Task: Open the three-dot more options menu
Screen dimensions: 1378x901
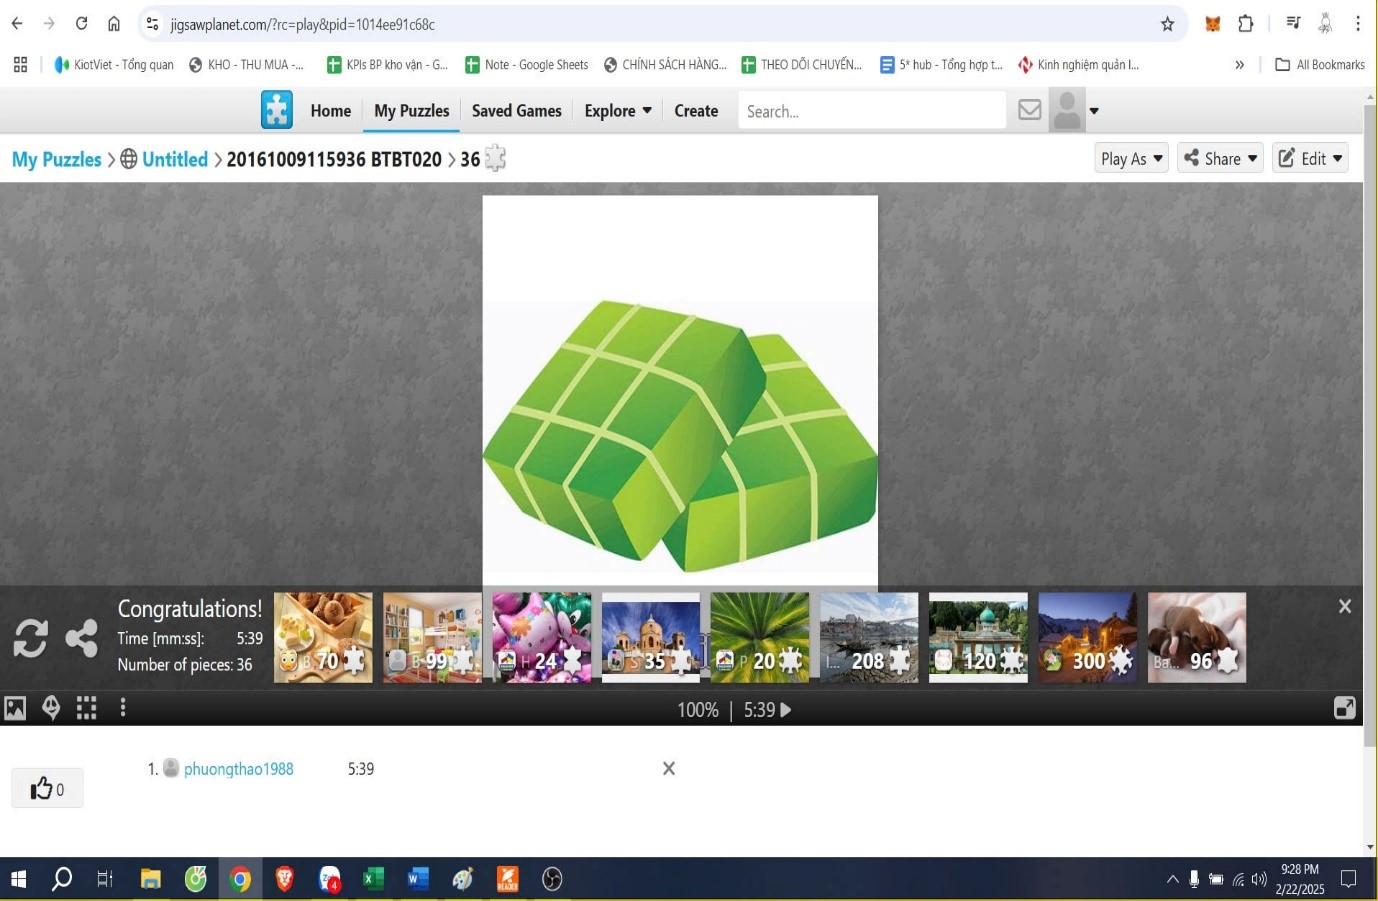Action: pos(123,708)
